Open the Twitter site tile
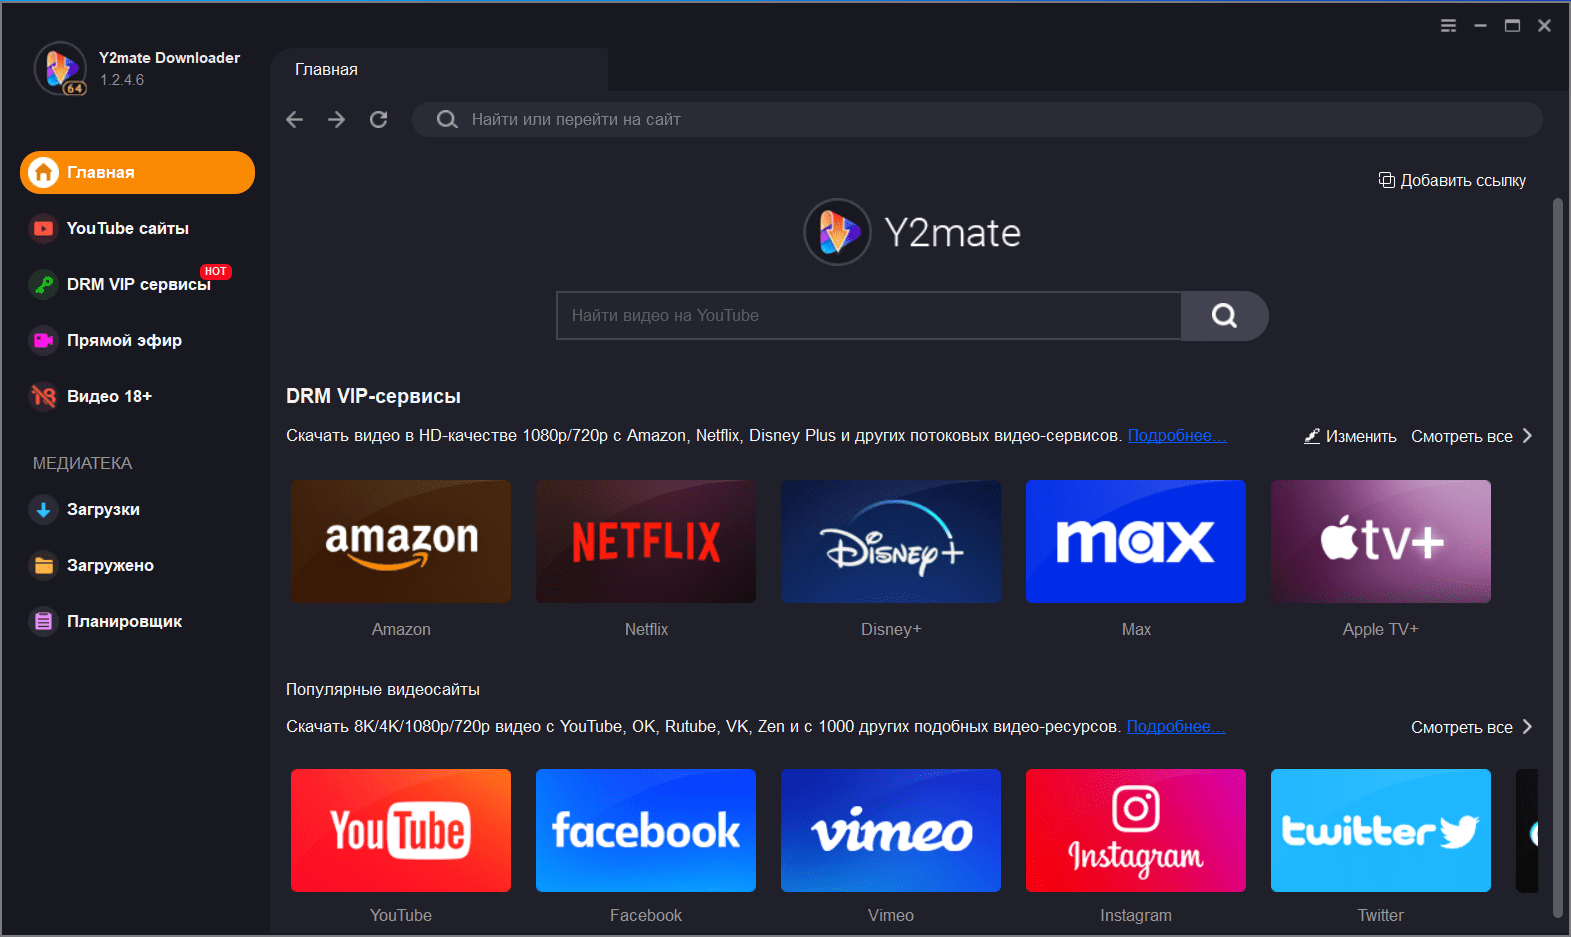Image resolution: width=1571 pixels, height=937 pixels. point(1381,831)
